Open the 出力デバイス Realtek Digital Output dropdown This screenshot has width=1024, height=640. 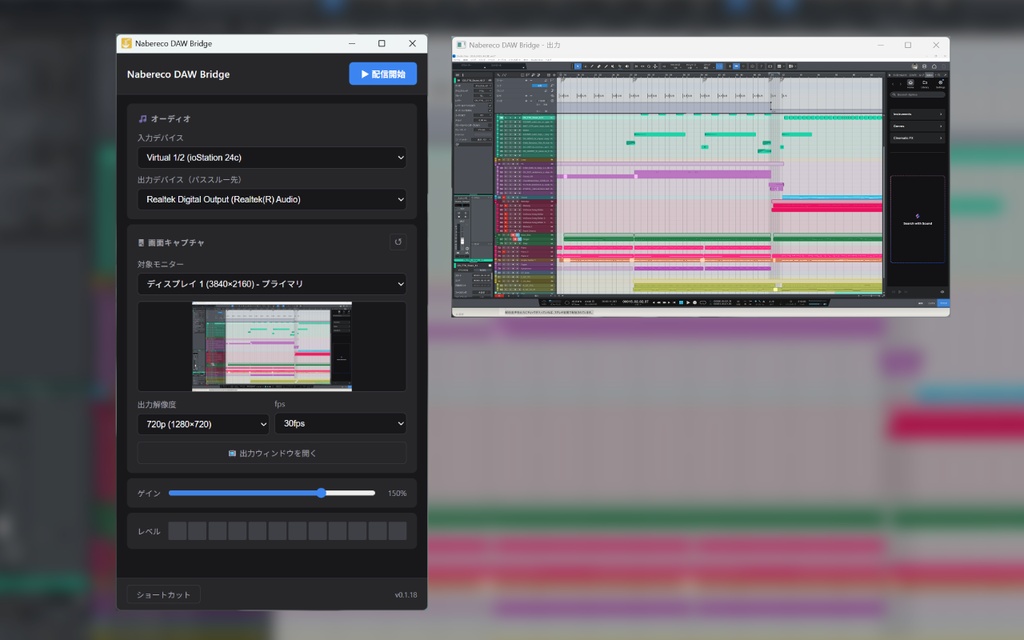click(x=272, y=199)
